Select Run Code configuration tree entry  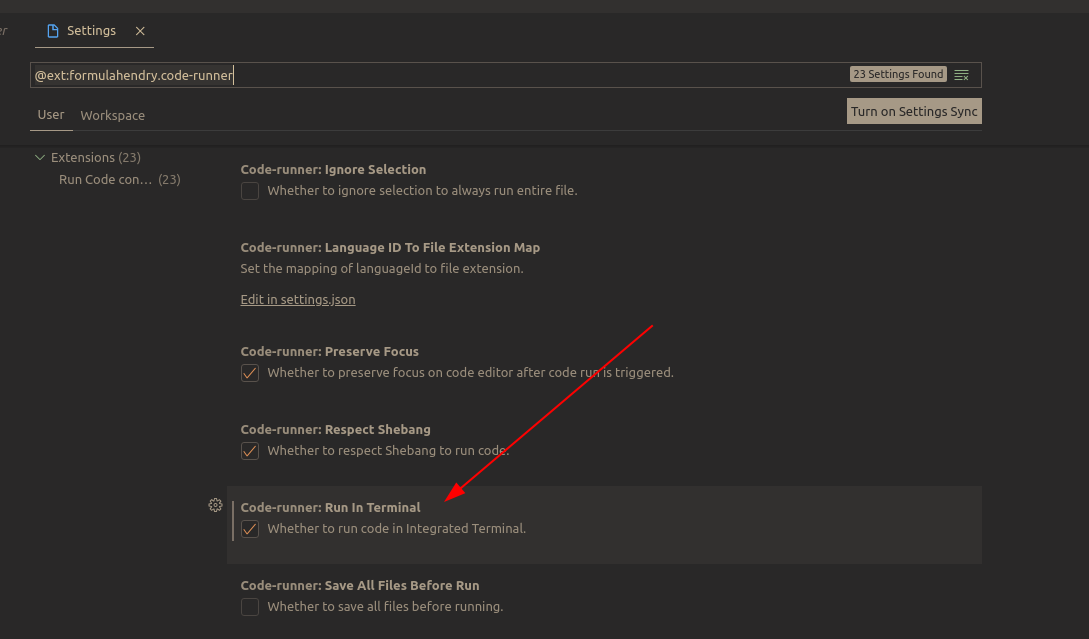pos(119,180)
